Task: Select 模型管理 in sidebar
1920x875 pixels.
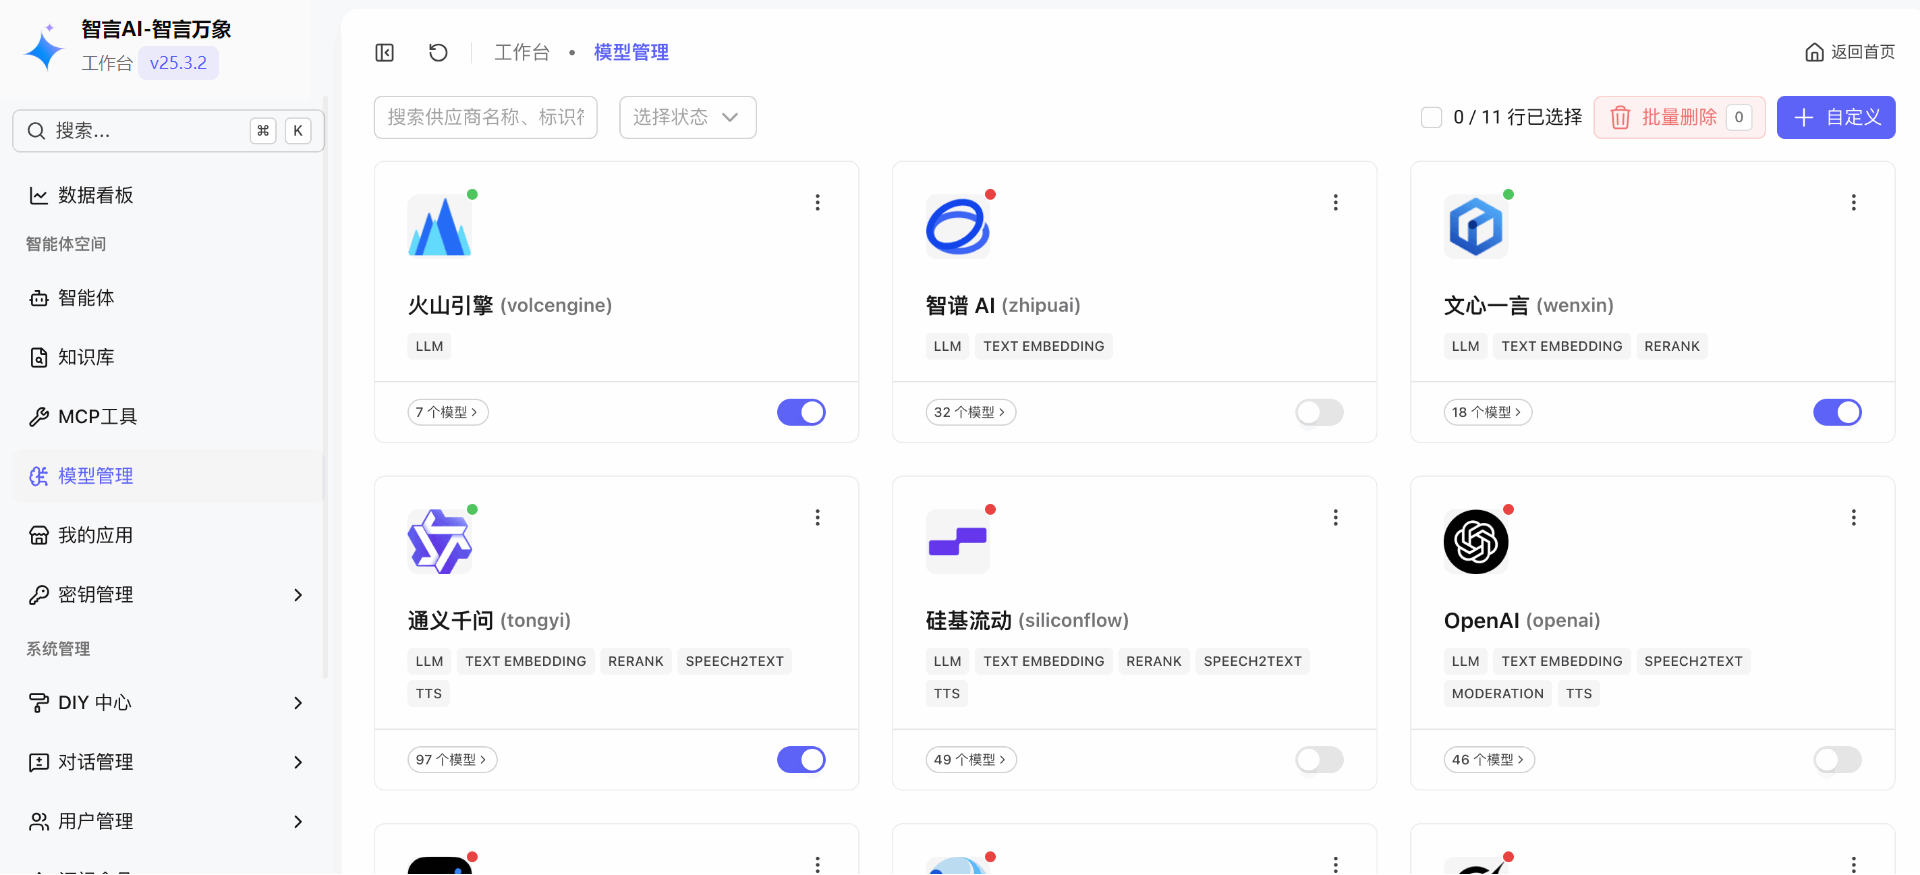Action: point(168,476)
